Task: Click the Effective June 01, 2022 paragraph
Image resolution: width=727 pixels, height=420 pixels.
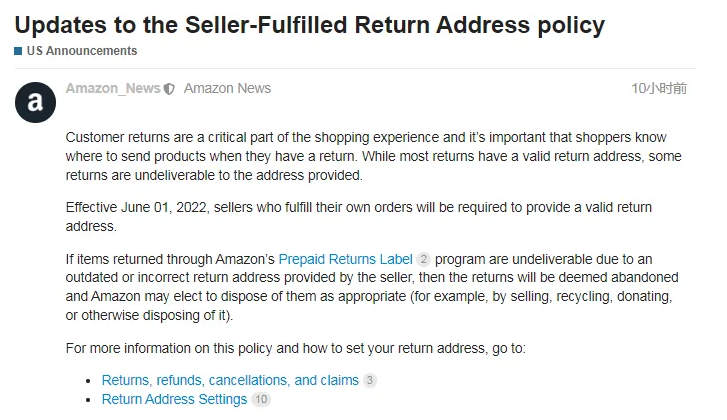Action: point(358,216)
